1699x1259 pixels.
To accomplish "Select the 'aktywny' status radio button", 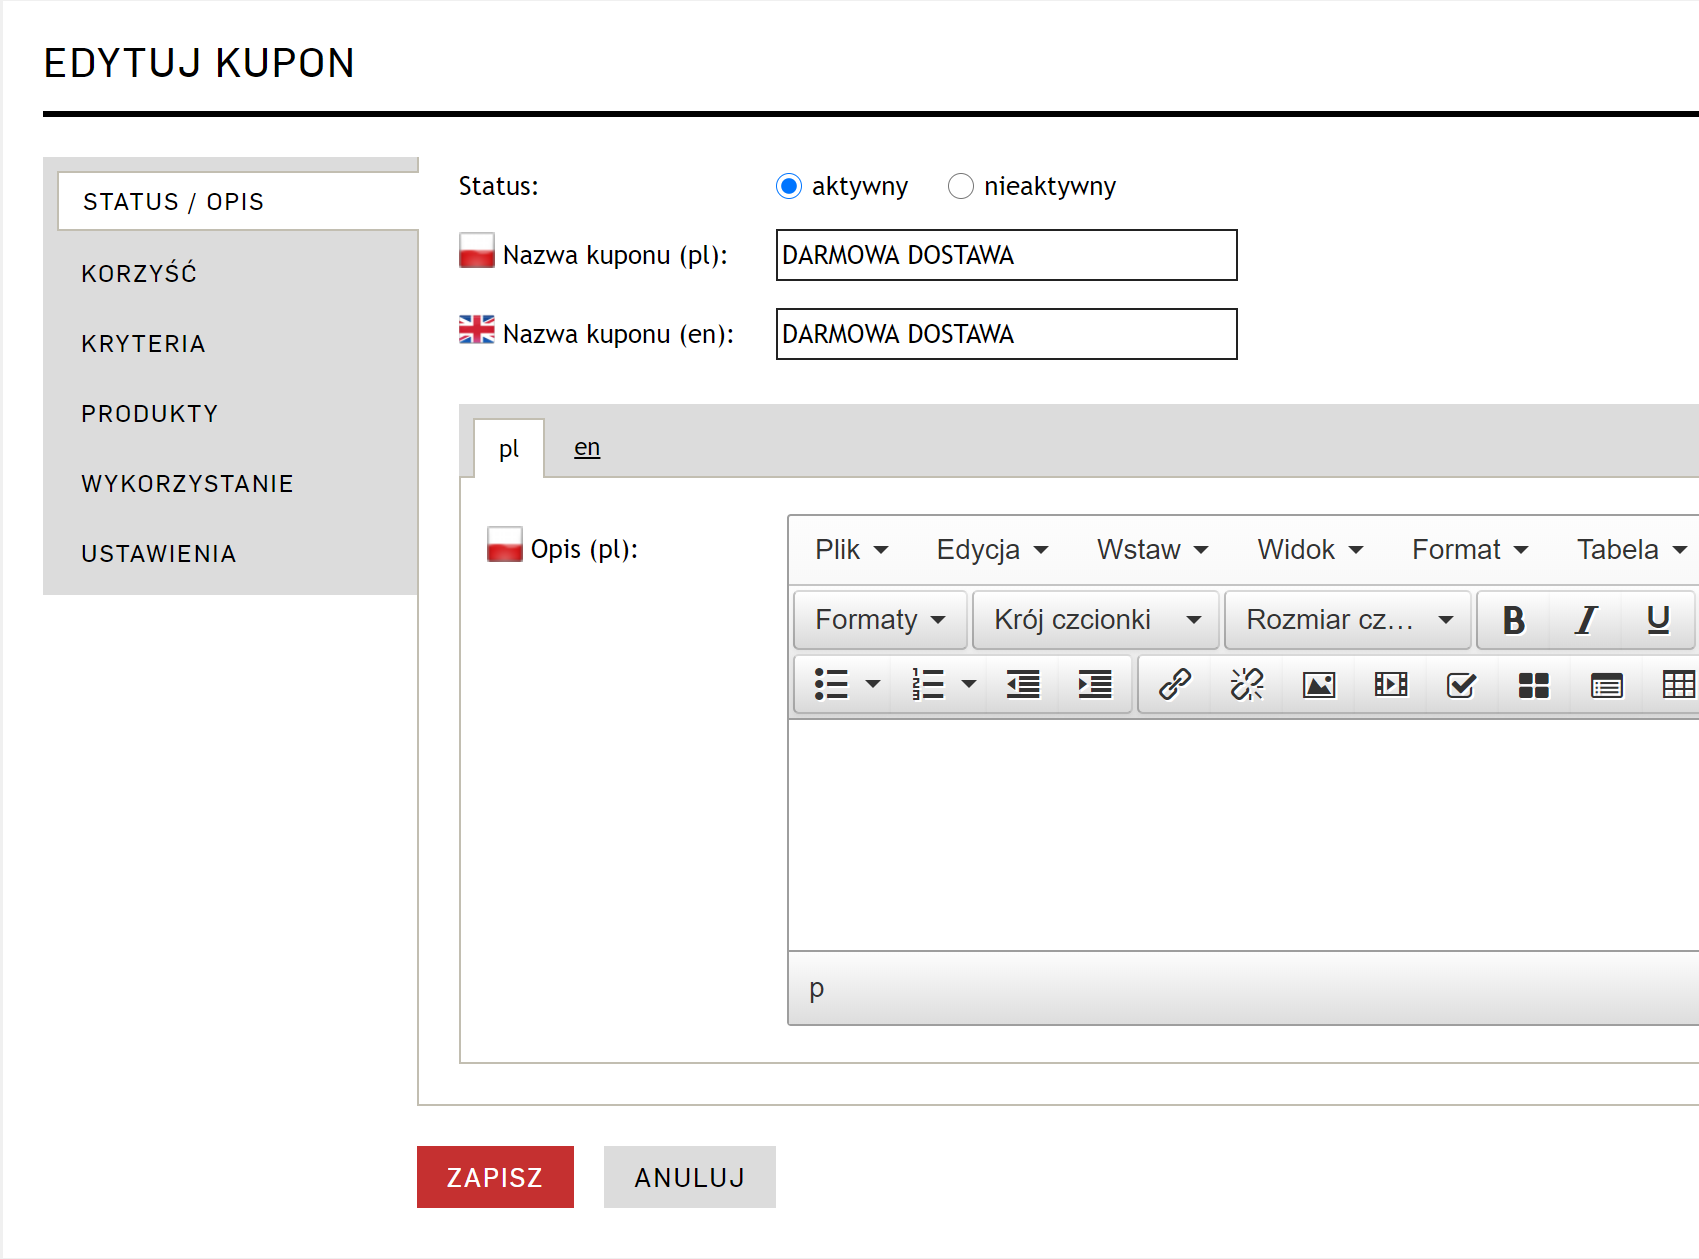I will coord(789,187).
